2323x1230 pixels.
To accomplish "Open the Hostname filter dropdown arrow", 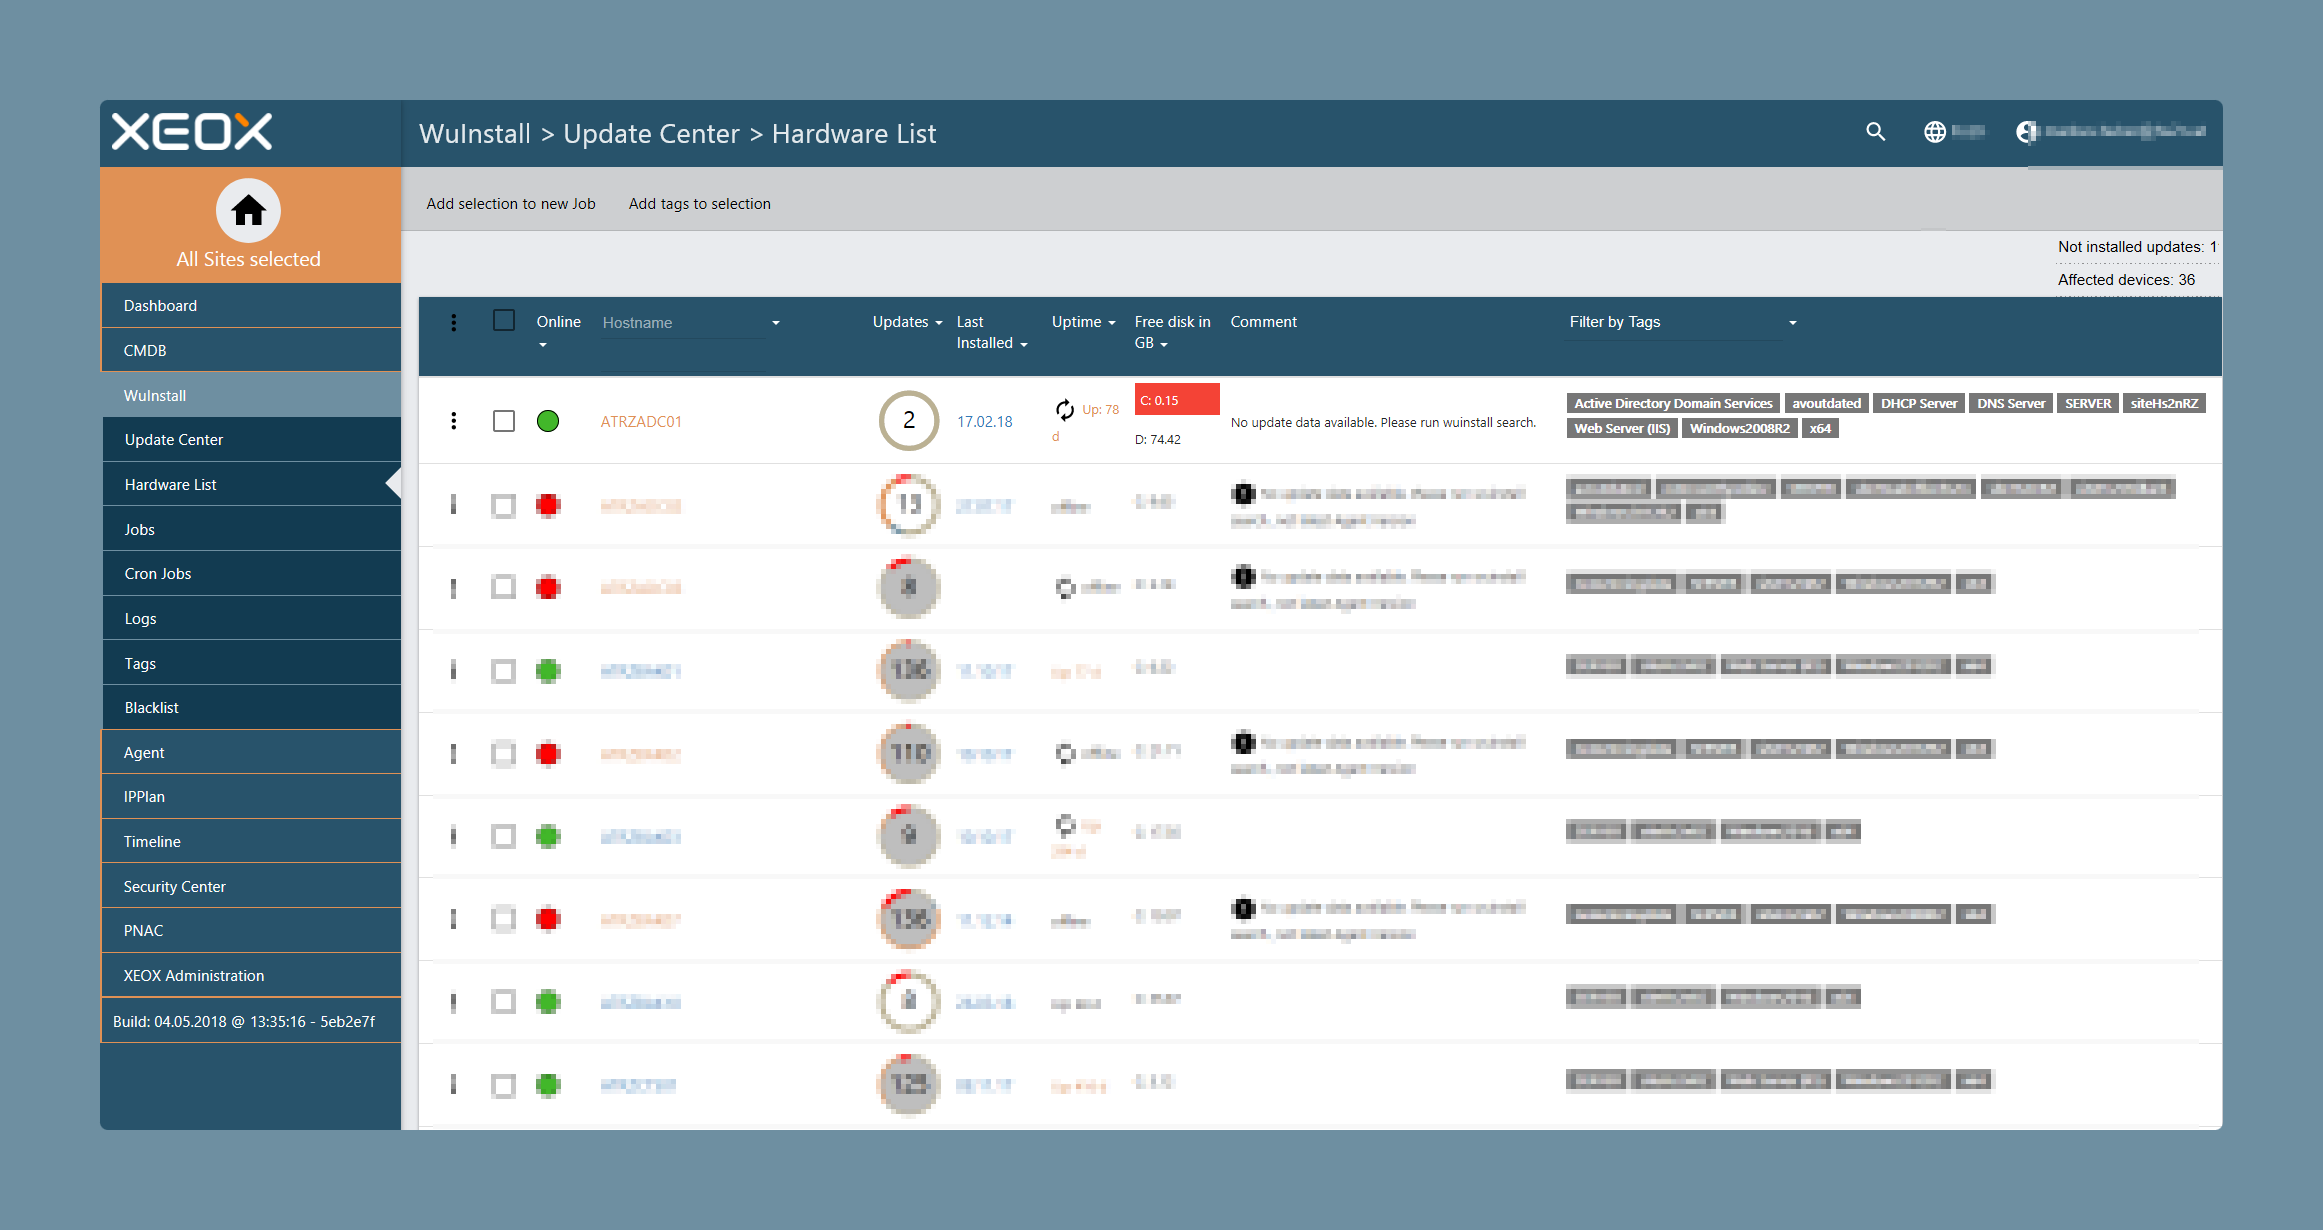I will [775, 323].
